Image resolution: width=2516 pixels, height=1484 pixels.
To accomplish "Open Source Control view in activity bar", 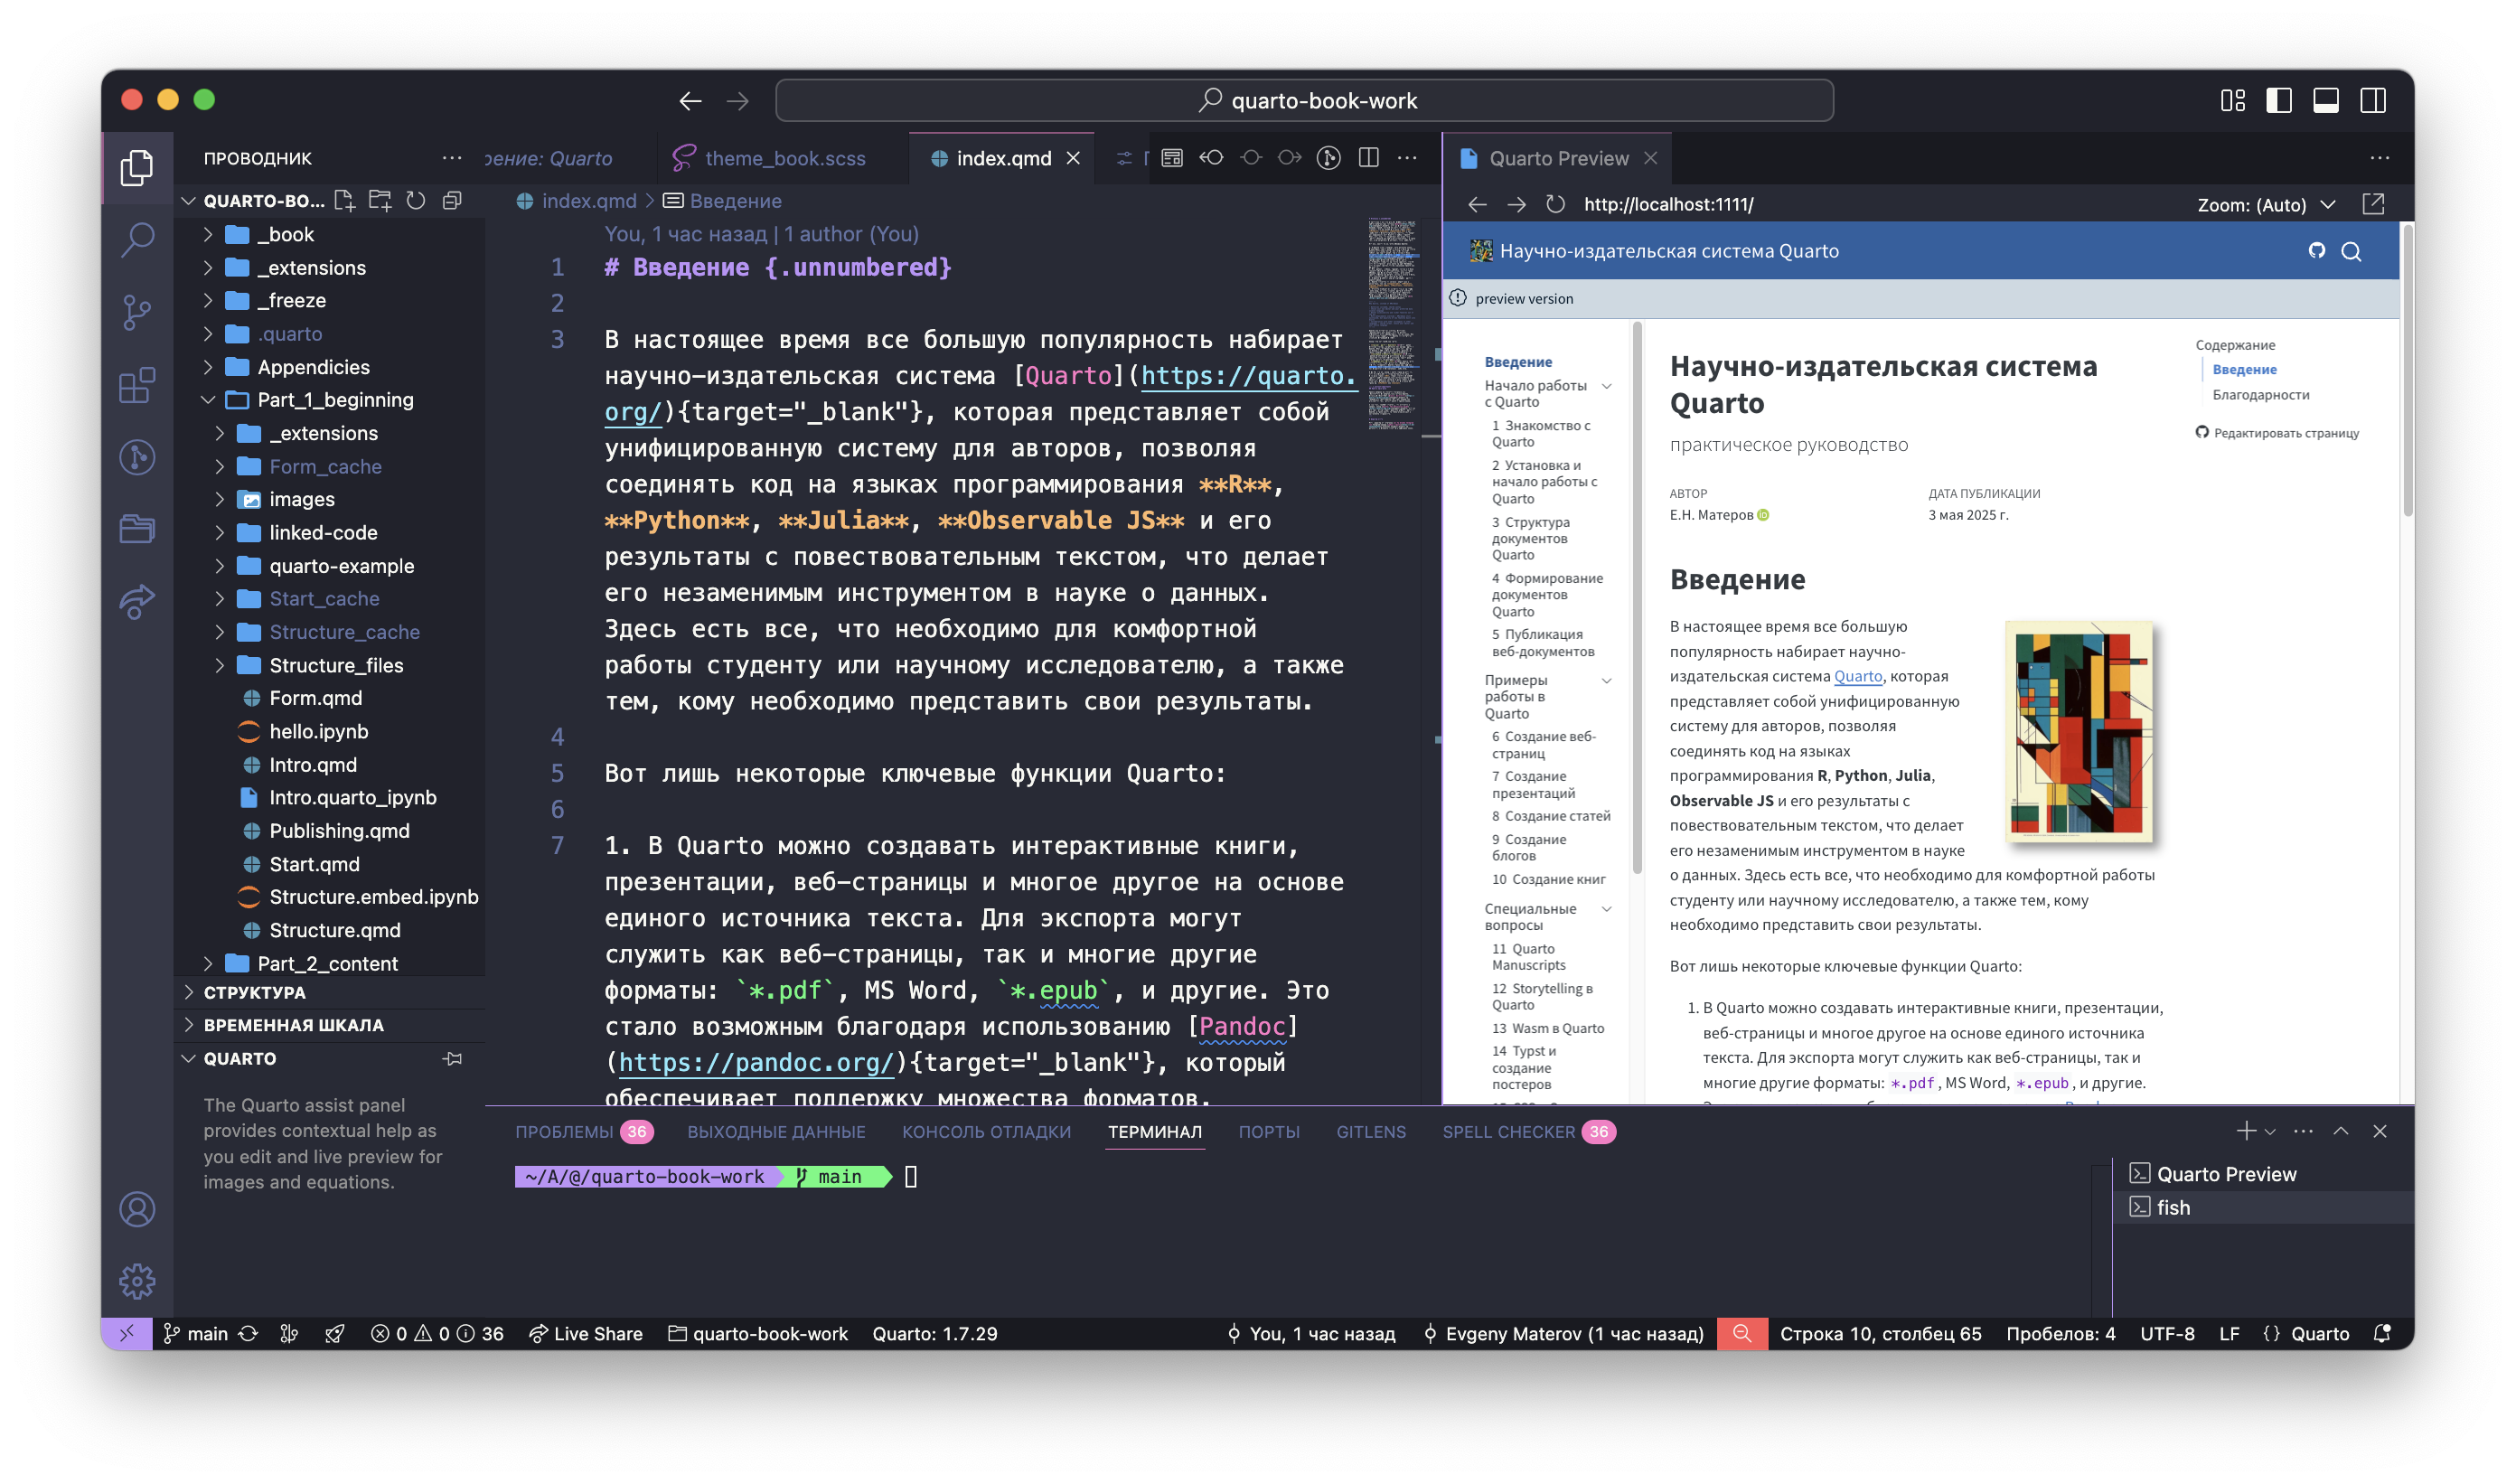I will 137,312.
